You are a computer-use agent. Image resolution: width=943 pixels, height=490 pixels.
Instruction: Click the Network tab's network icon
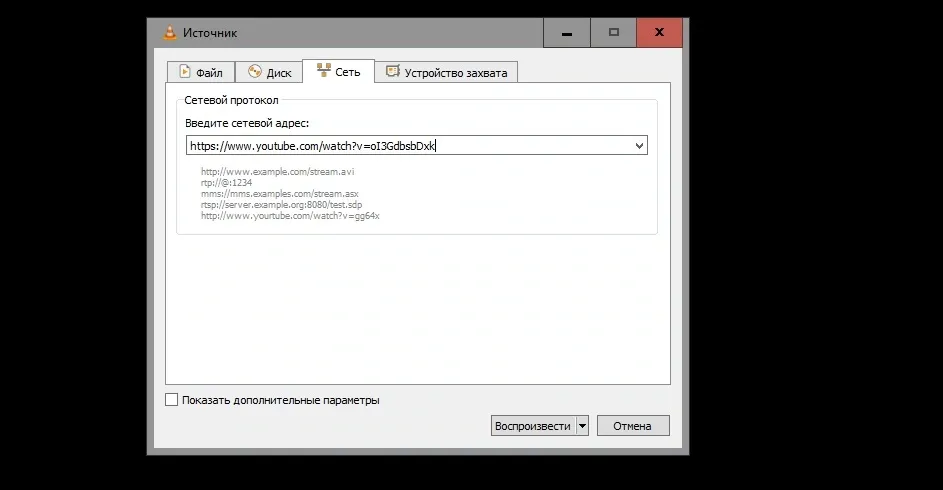coord(324,70)
